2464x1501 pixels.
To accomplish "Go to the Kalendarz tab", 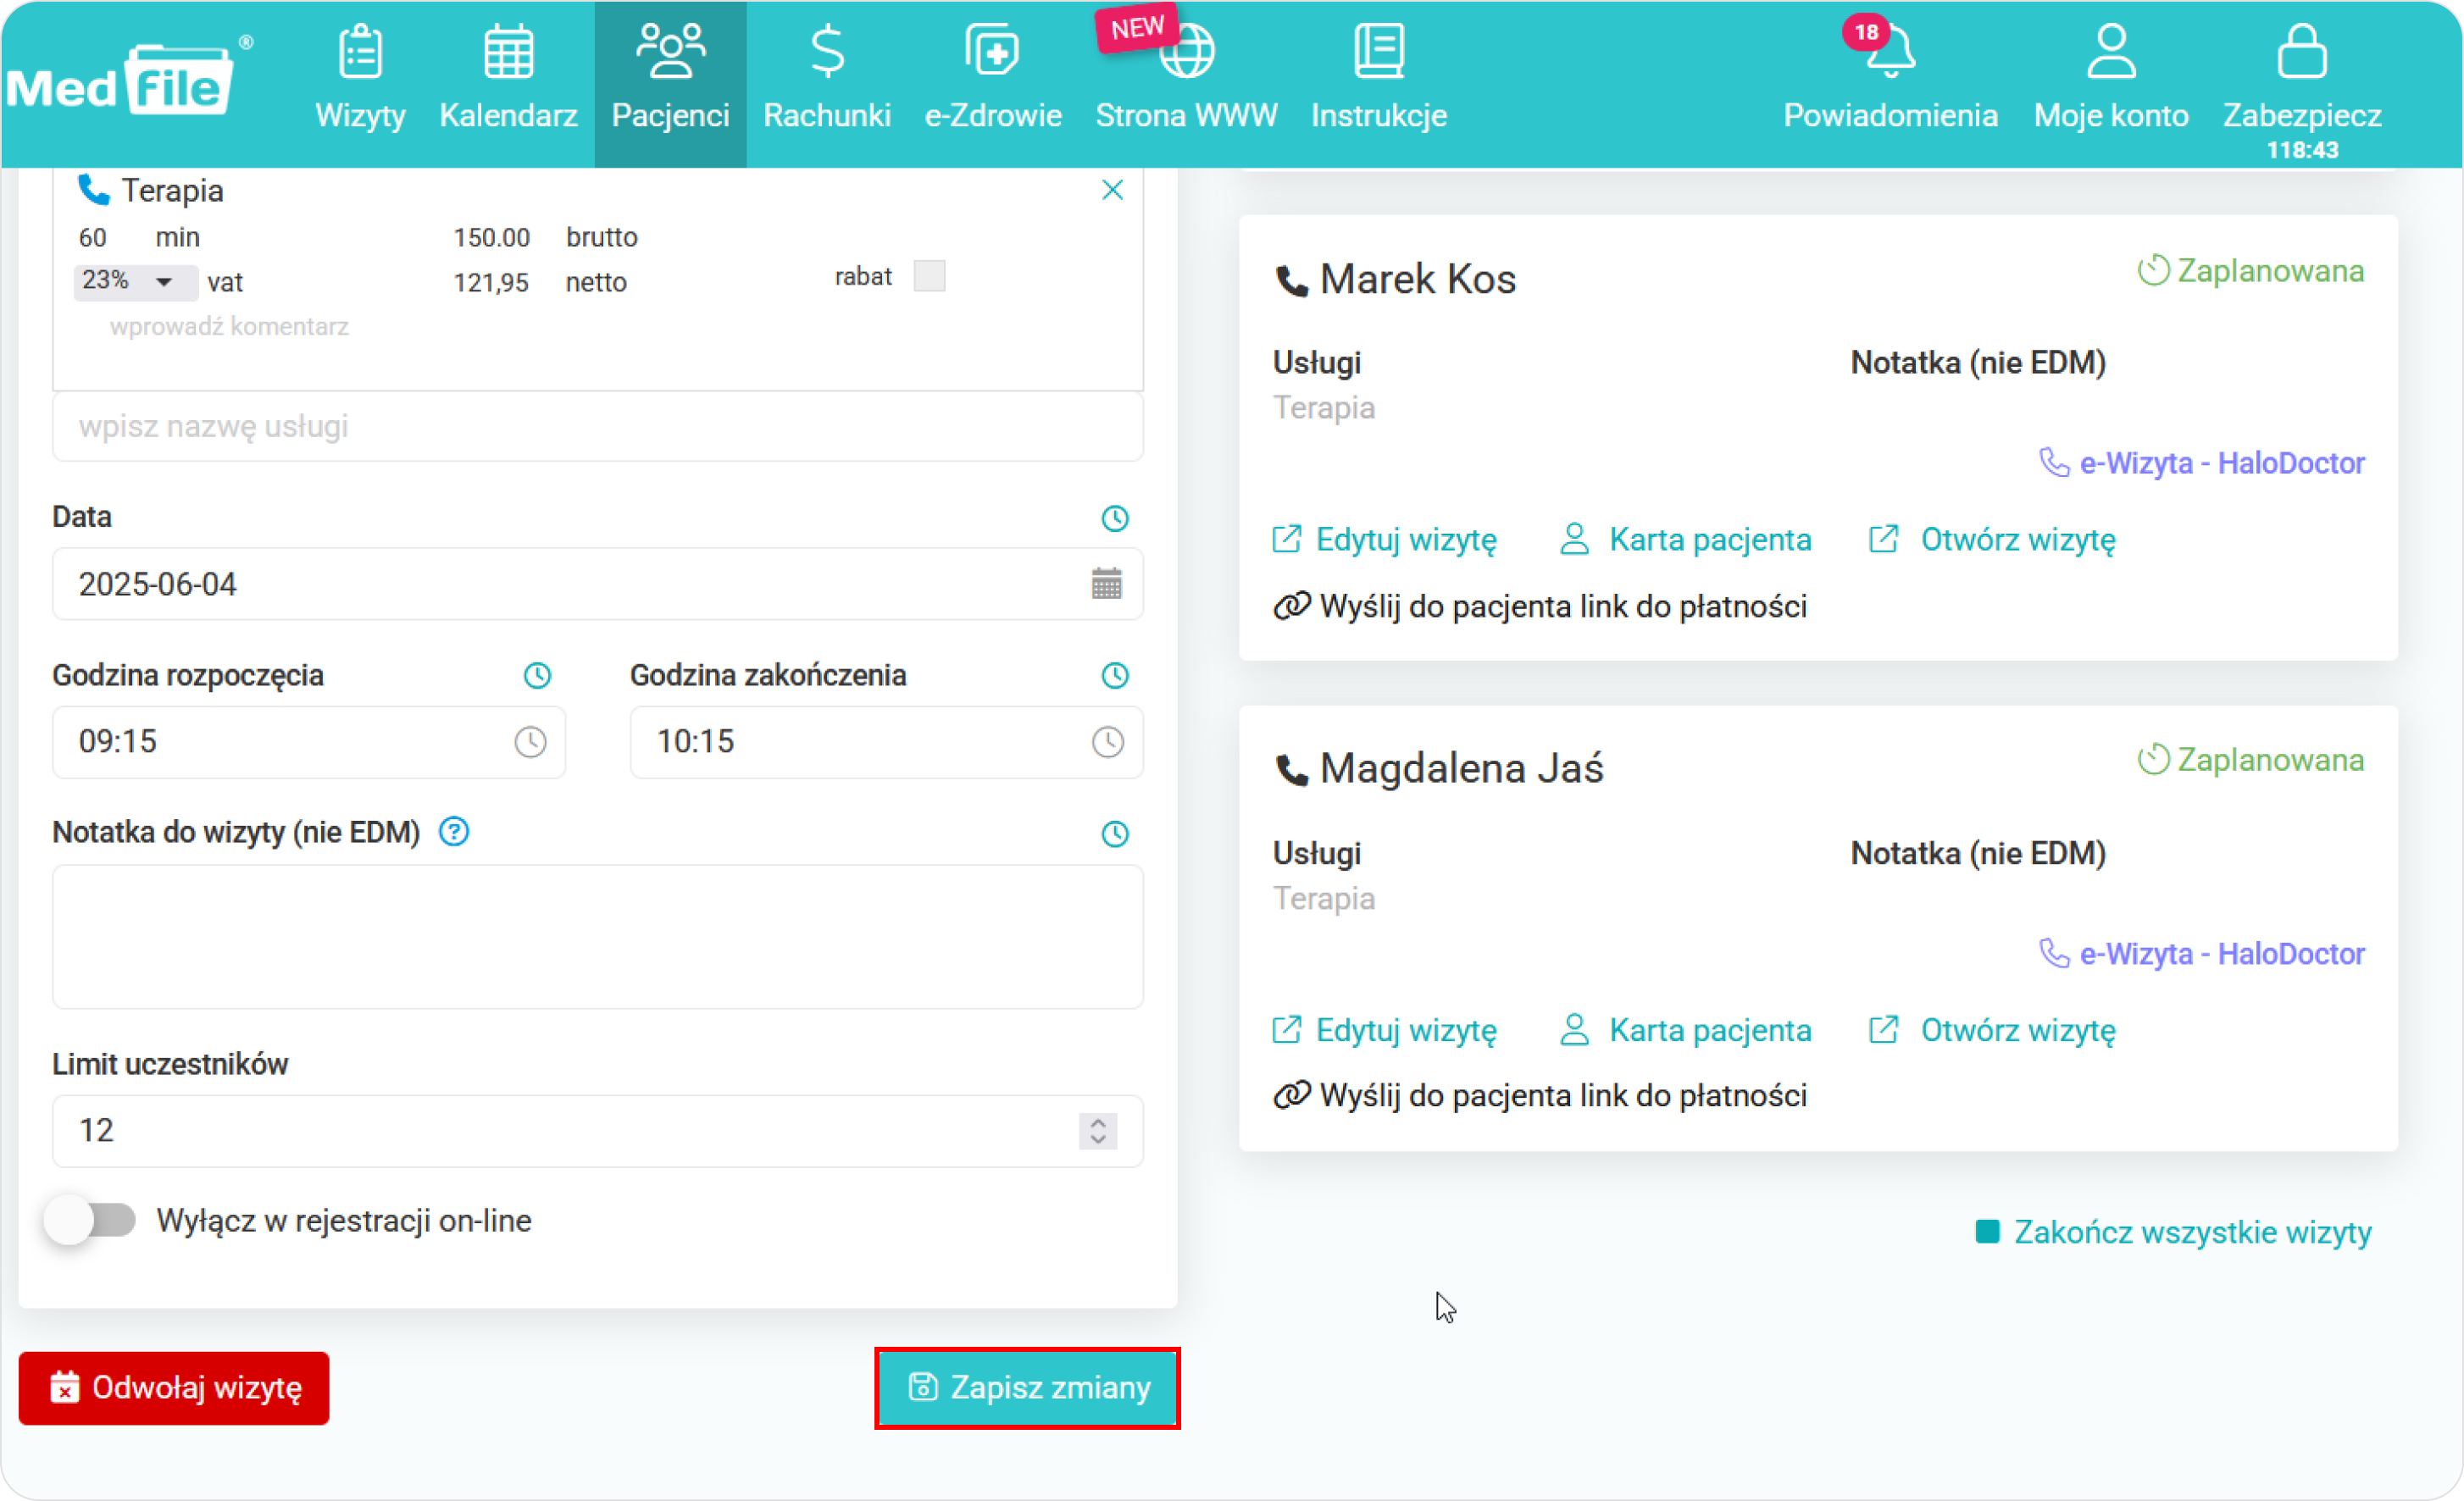I will 508,80.
